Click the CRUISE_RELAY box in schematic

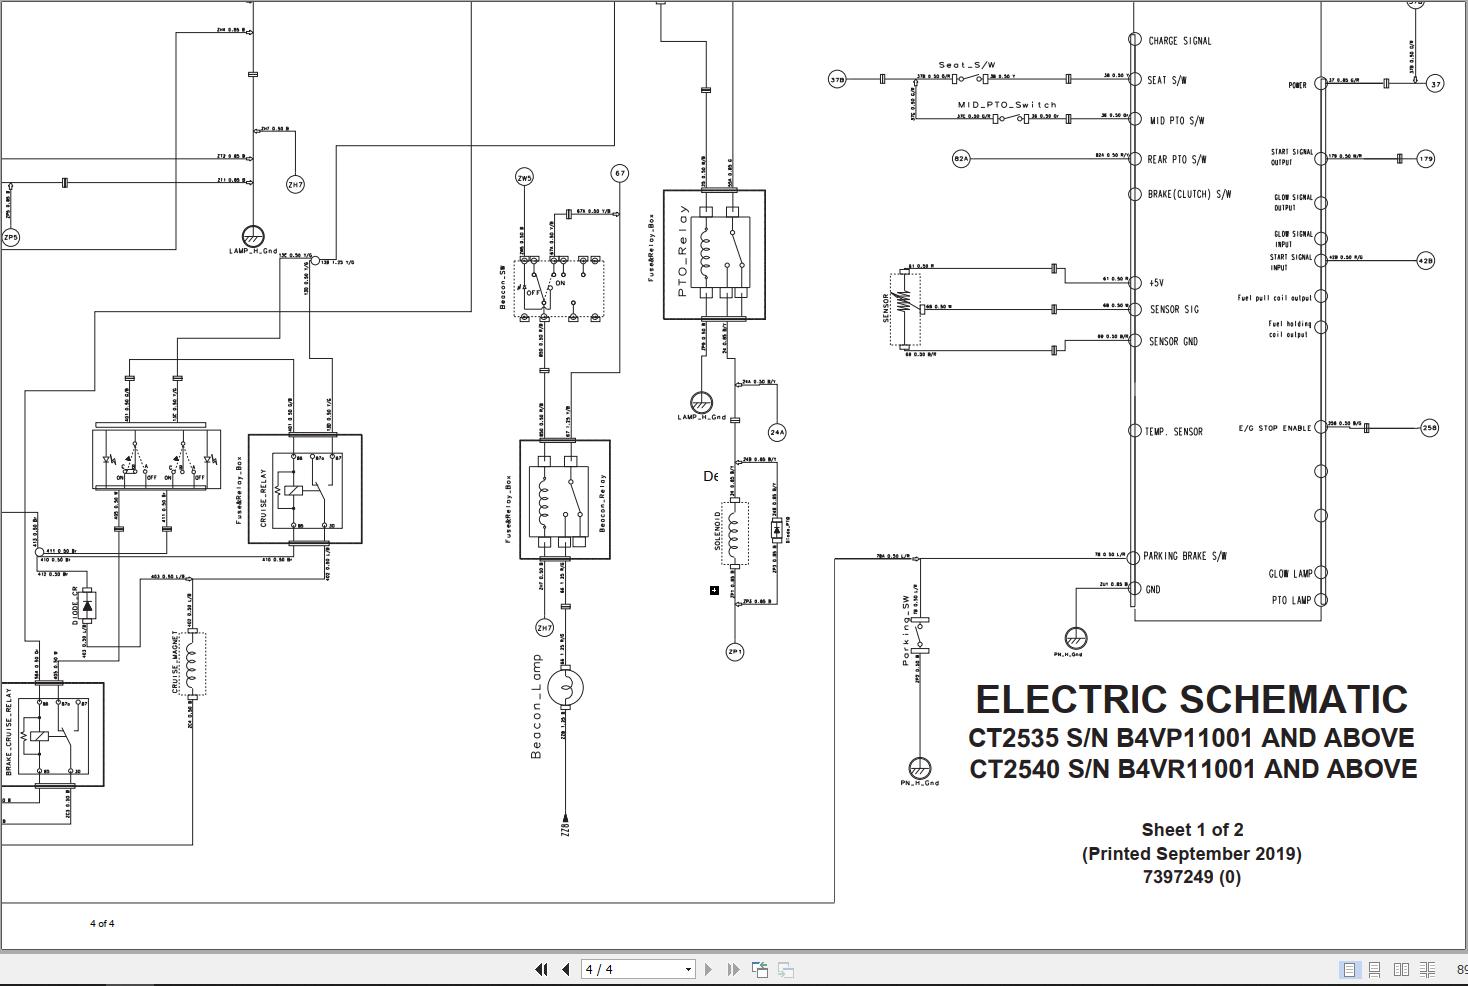305,489
